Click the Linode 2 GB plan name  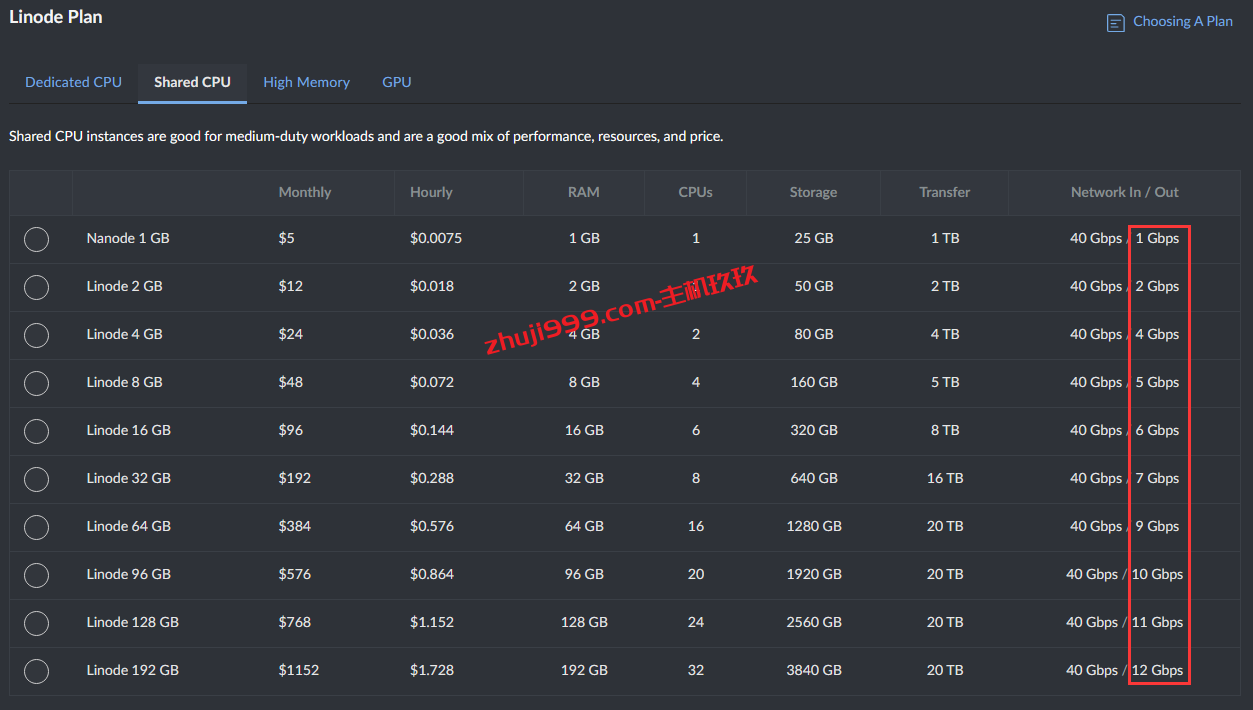(x=125, y=286)
